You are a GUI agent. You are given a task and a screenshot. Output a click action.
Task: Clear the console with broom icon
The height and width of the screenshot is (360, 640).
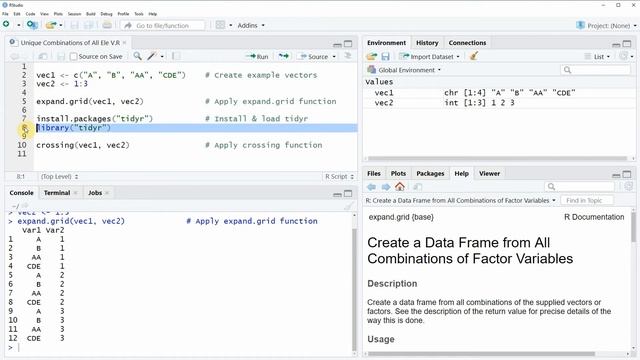pos(348,206)
